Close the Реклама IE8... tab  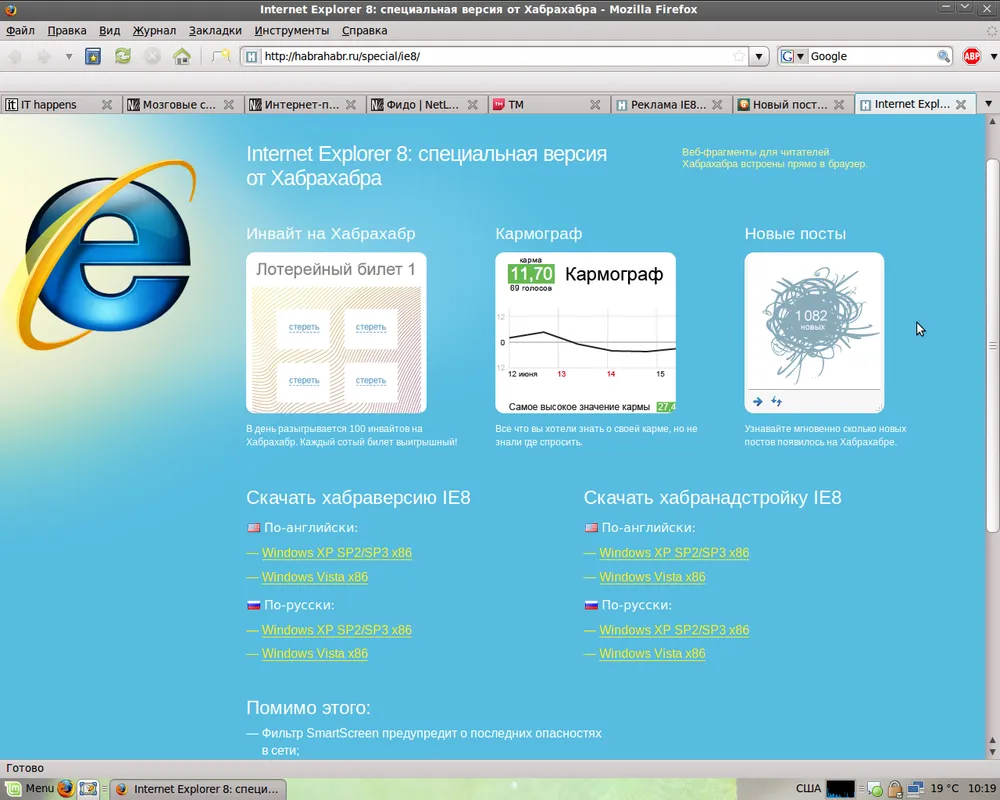(717, 105)
